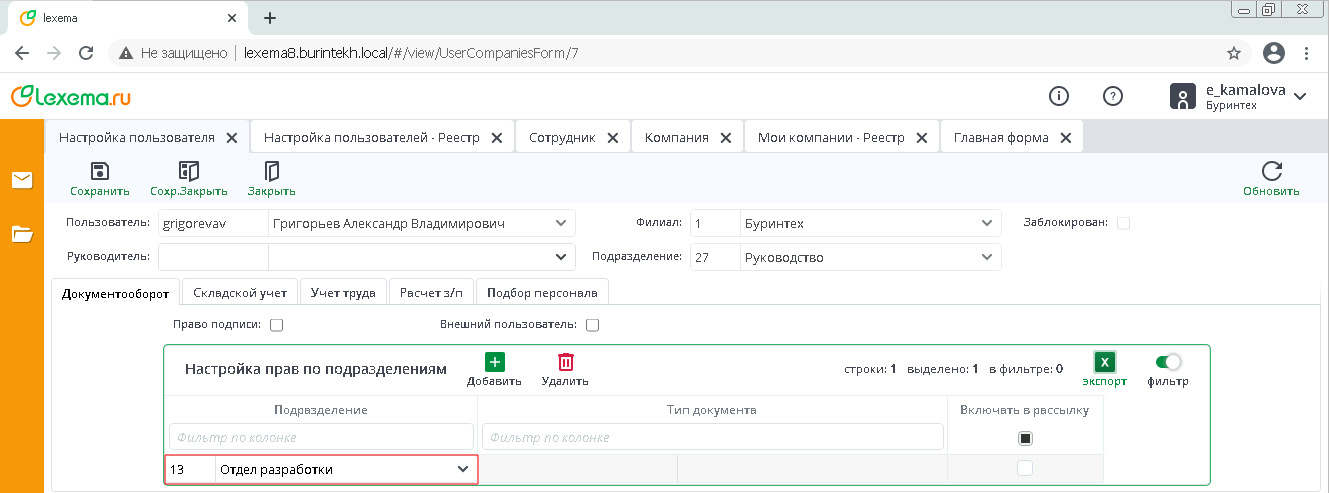Open the mail envelope icon in the sidebar

(x=22, y=180)
